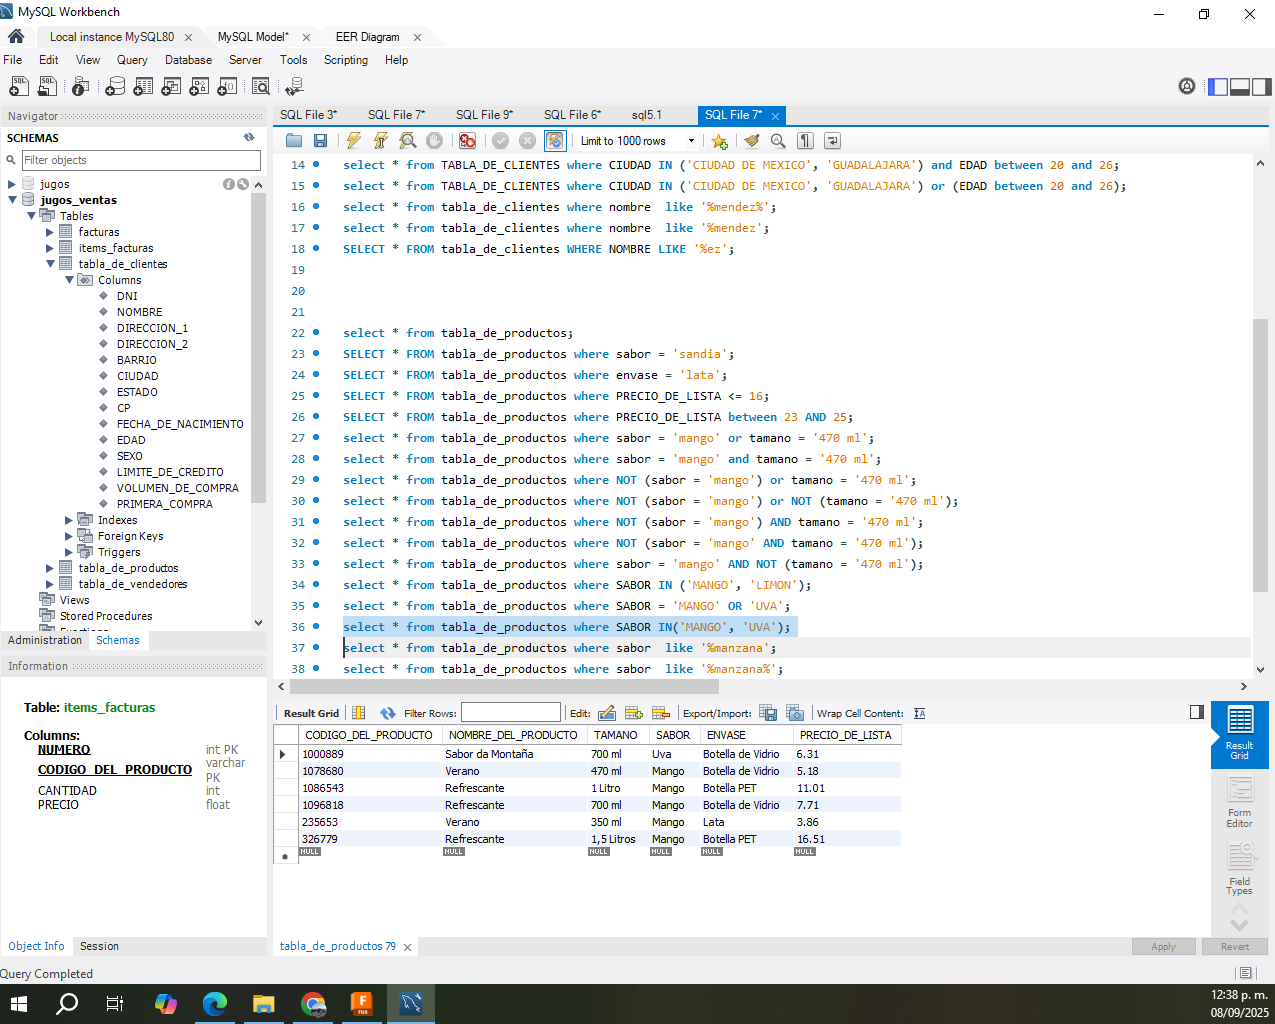Create a new schema icon
This screenshot has height=1024, width=1275.
coord(115,87)
